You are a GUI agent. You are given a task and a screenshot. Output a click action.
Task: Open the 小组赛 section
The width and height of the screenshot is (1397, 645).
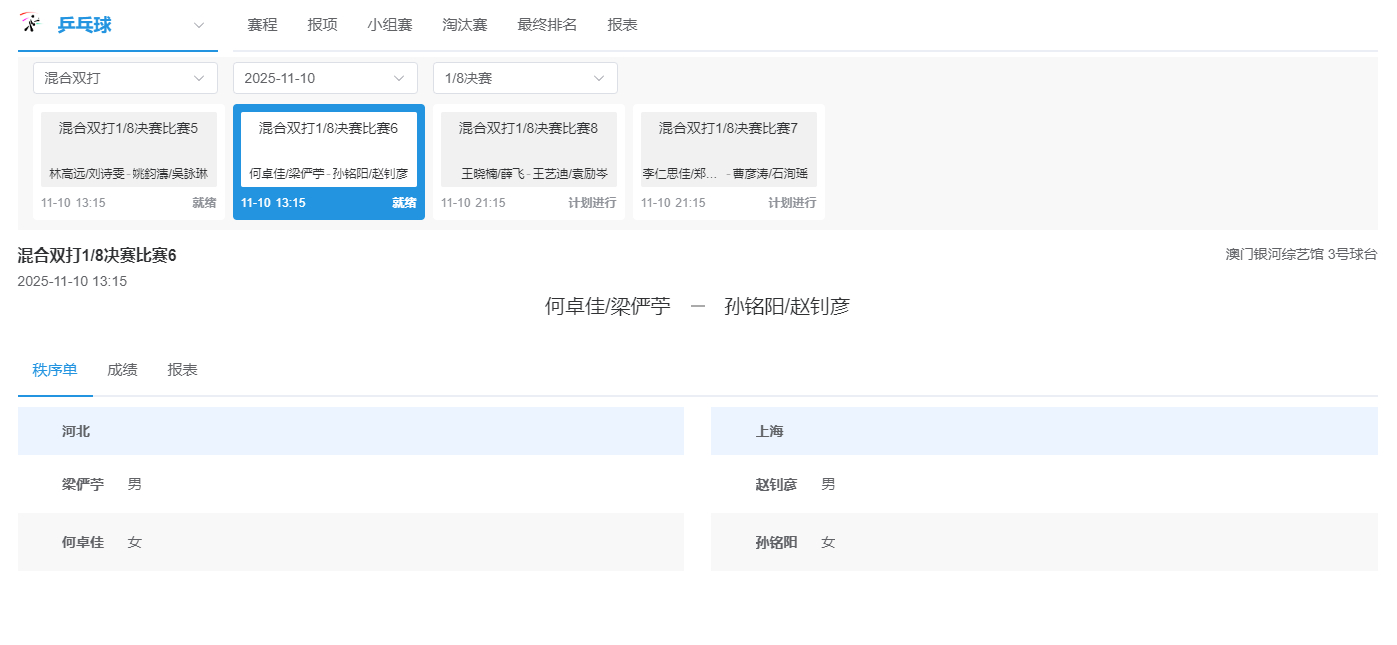point(390,25)
